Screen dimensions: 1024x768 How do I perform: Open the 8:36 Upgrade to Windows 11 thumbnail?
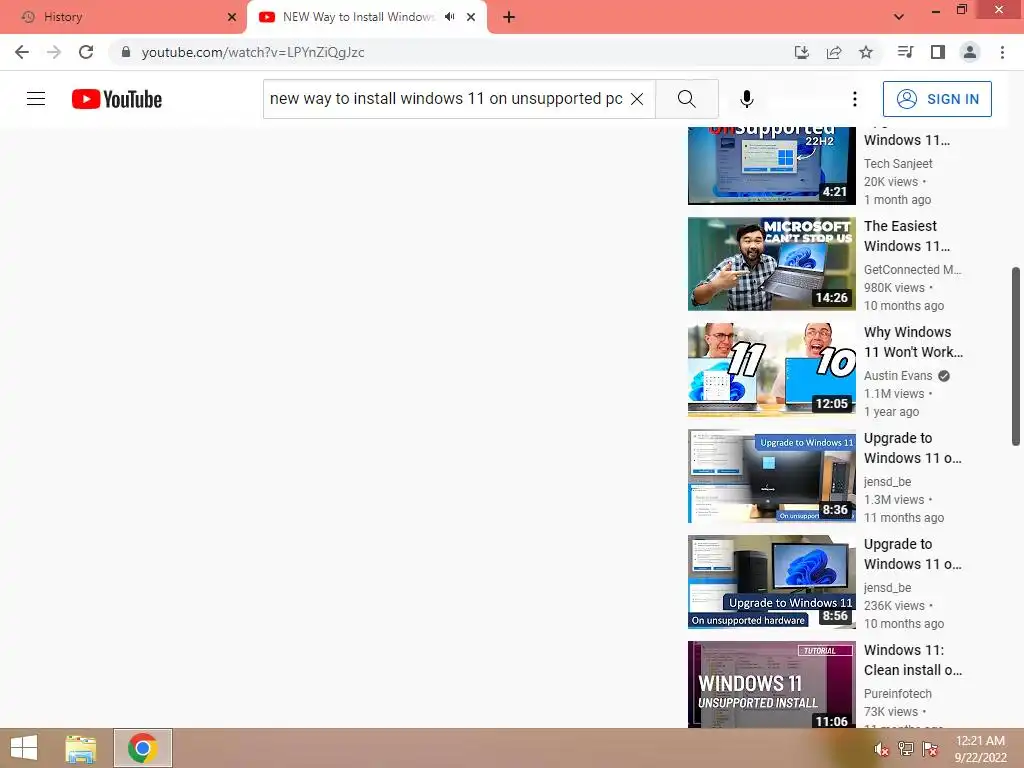pyautogui.click(x=771, y=476)
